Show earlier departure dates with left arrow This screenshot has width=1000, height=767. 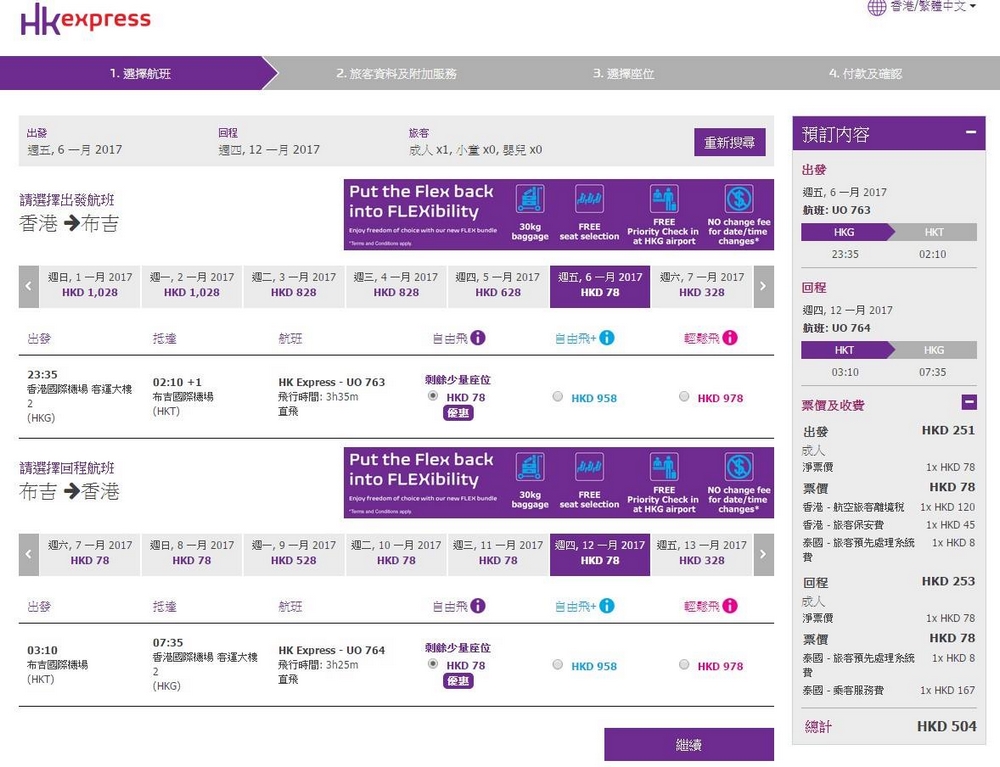click(29, 286)
